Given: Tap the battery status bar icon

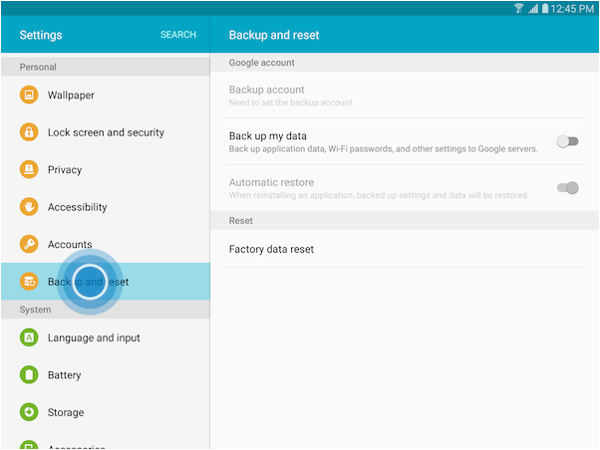Looking at the screenshot, I should (x=545, y=8).
